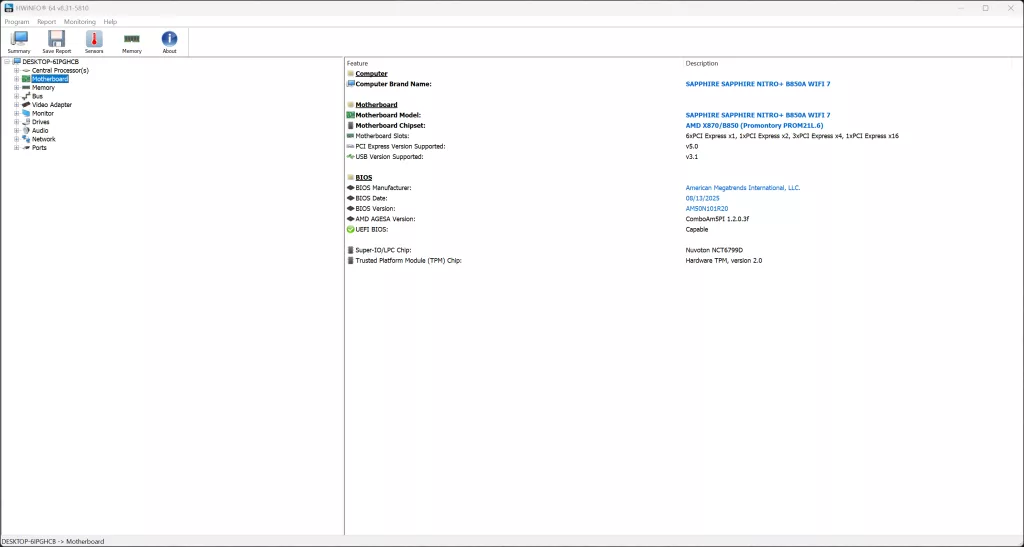Click icon beside Trusted Platform Module row
This screenshot has width=1024, height=547.
(351, 260)
